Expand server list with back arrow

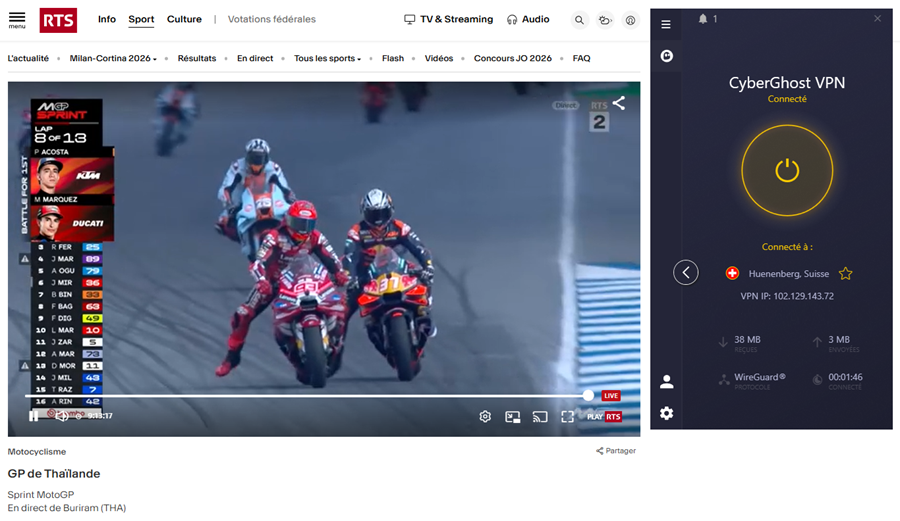pyautogui.click(x=686, y=273)
